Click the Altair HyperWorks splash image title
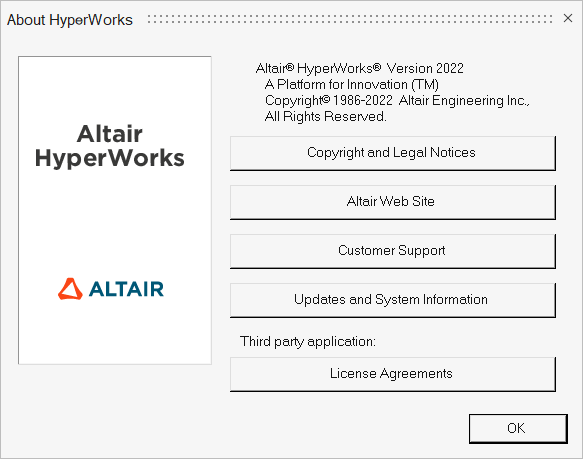Screen dimensions: 583x459 coord(110,146)
